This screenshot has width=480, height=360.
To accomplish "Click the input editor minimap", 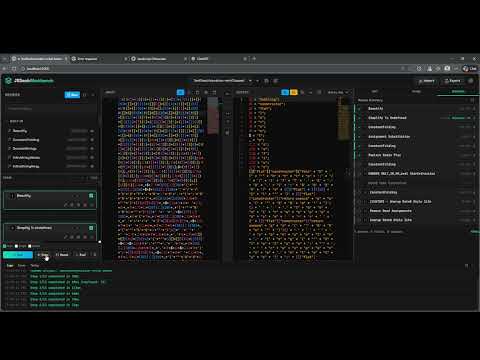I will click(213, 115).
